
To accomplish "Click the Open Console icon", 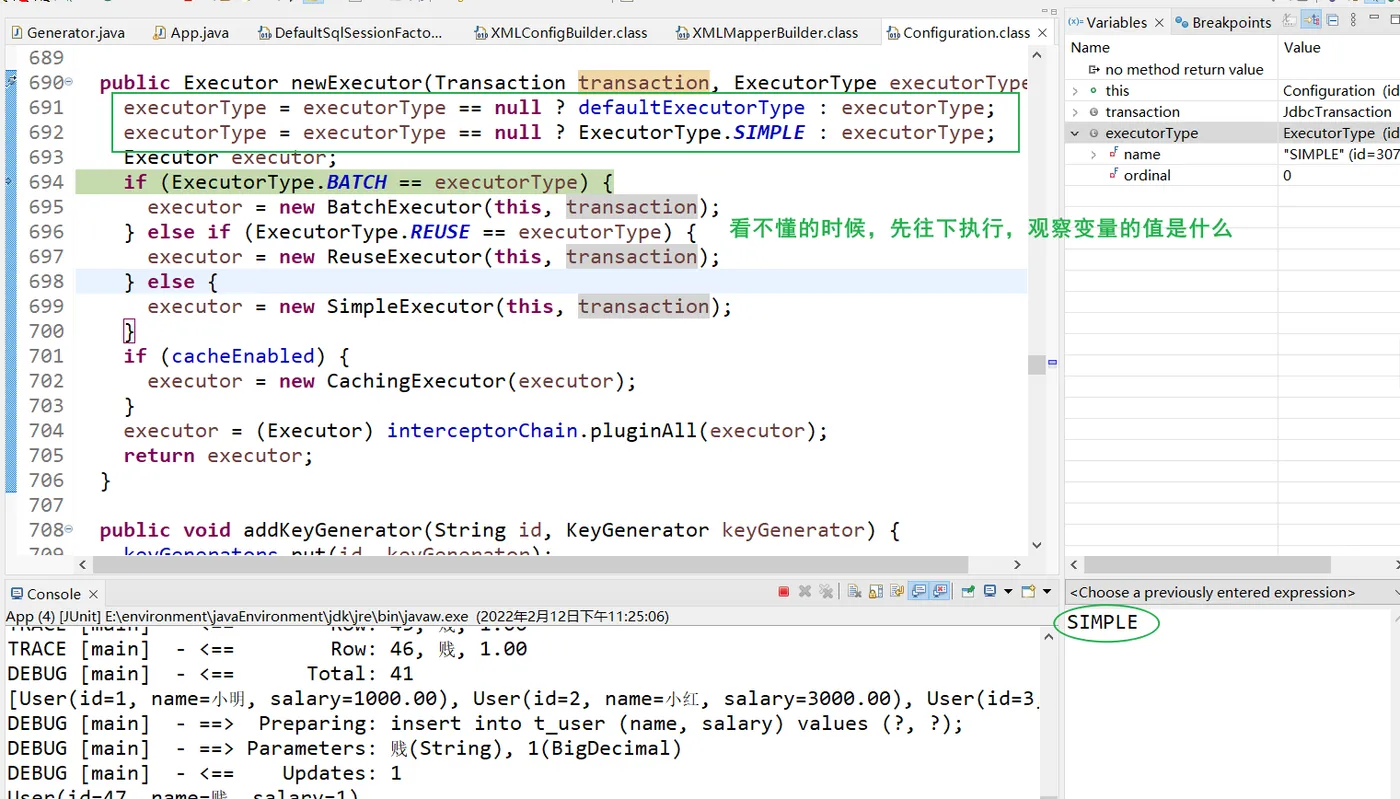I will pyautogui.click(x=1028, y=591).
